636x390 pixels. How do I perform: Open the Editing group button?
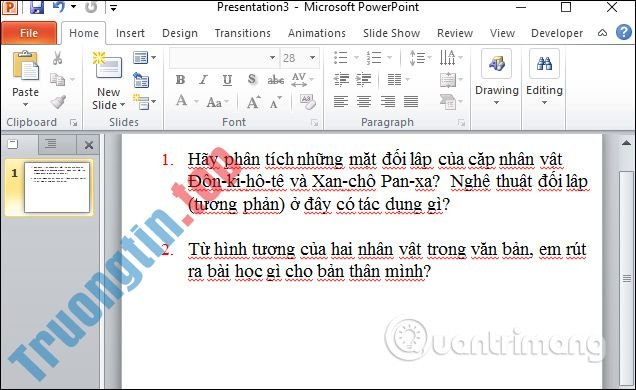click(x=544, y=77)
